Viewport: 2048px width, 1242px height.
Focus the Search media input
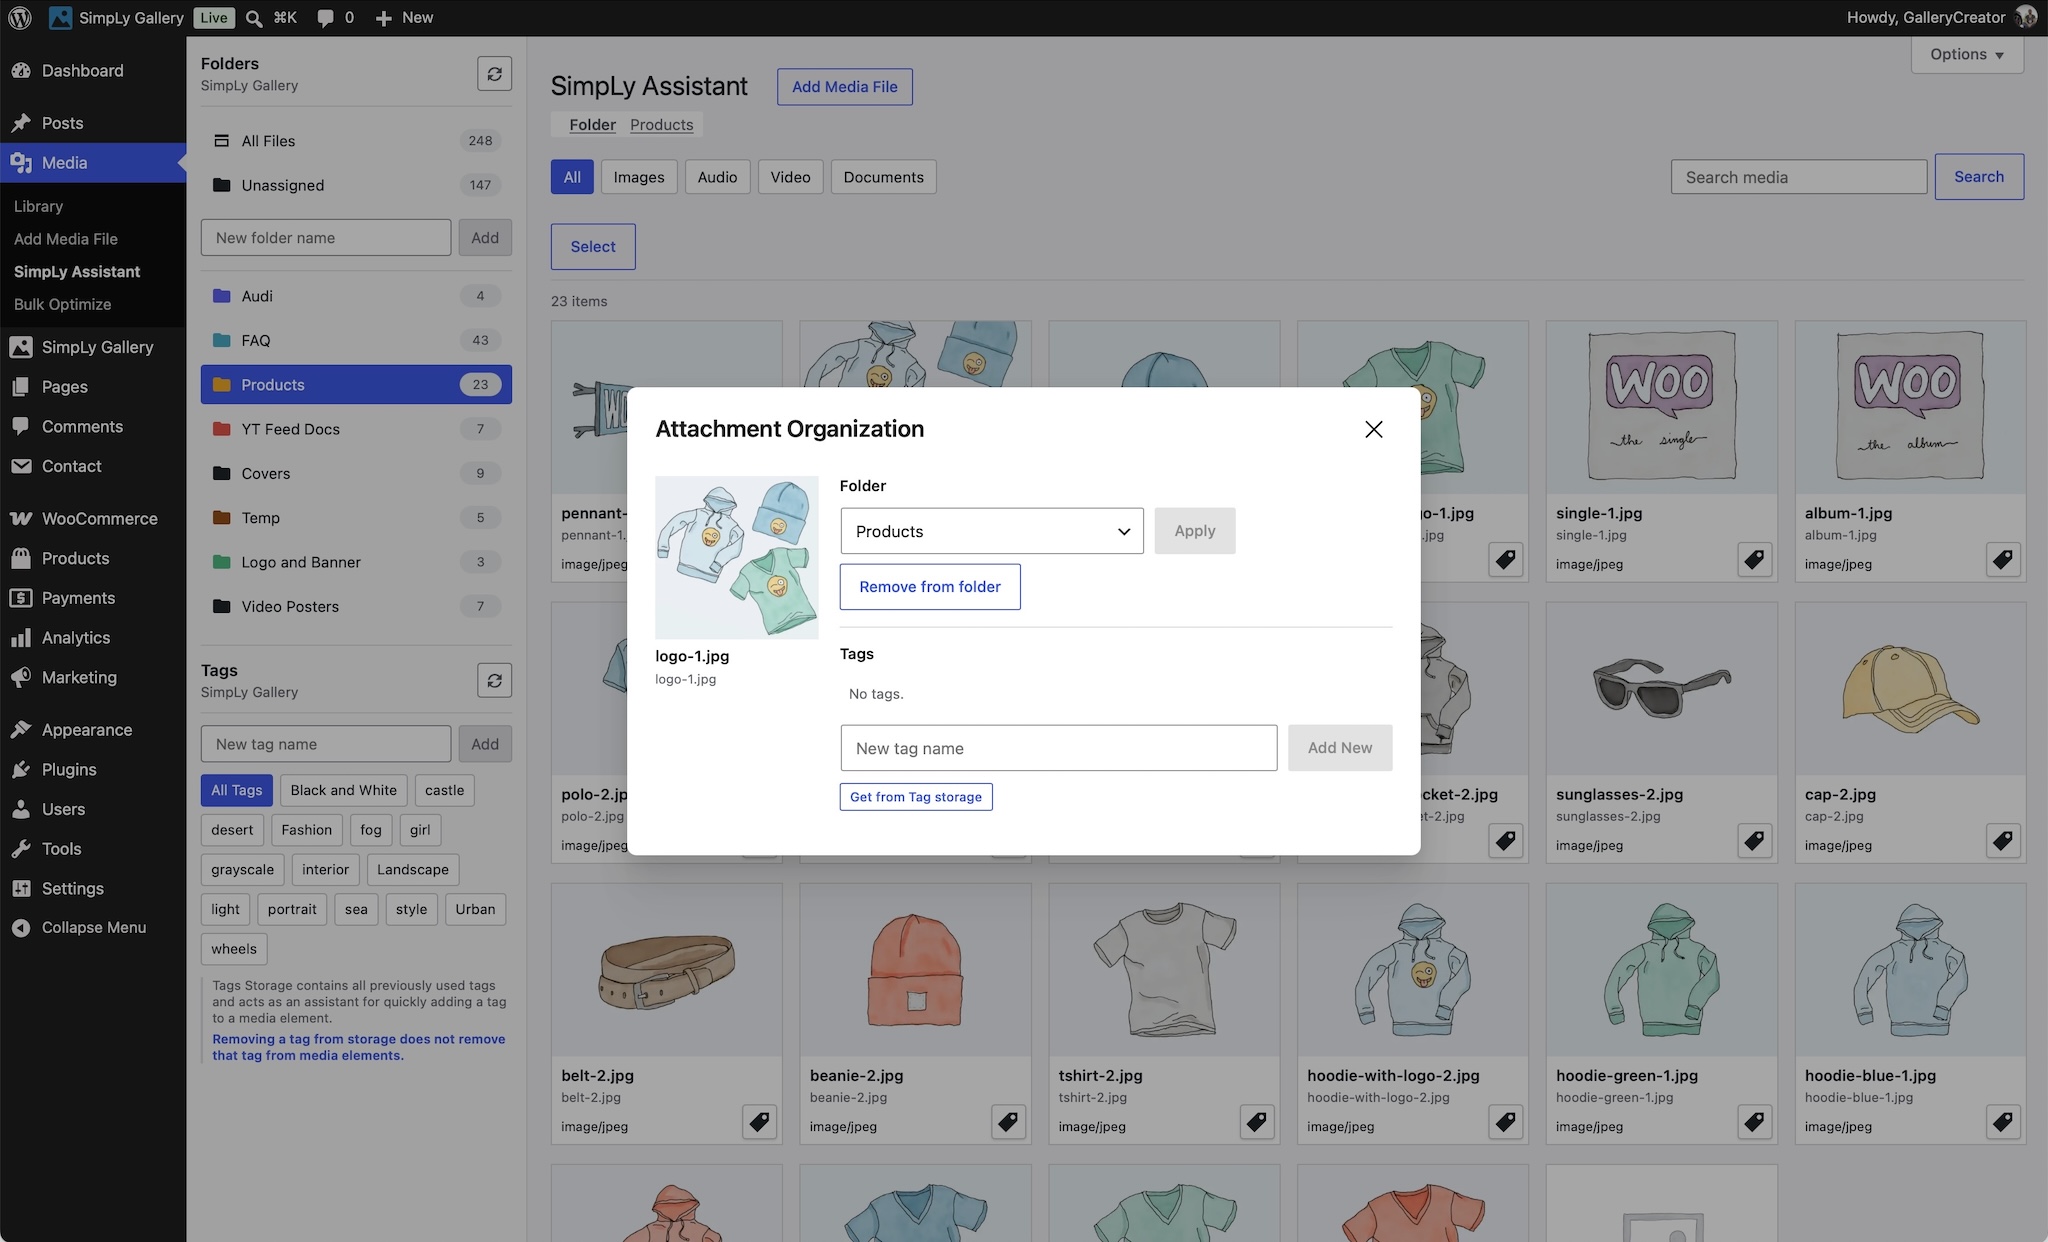pyautogui.click(x=1799, y=177)
